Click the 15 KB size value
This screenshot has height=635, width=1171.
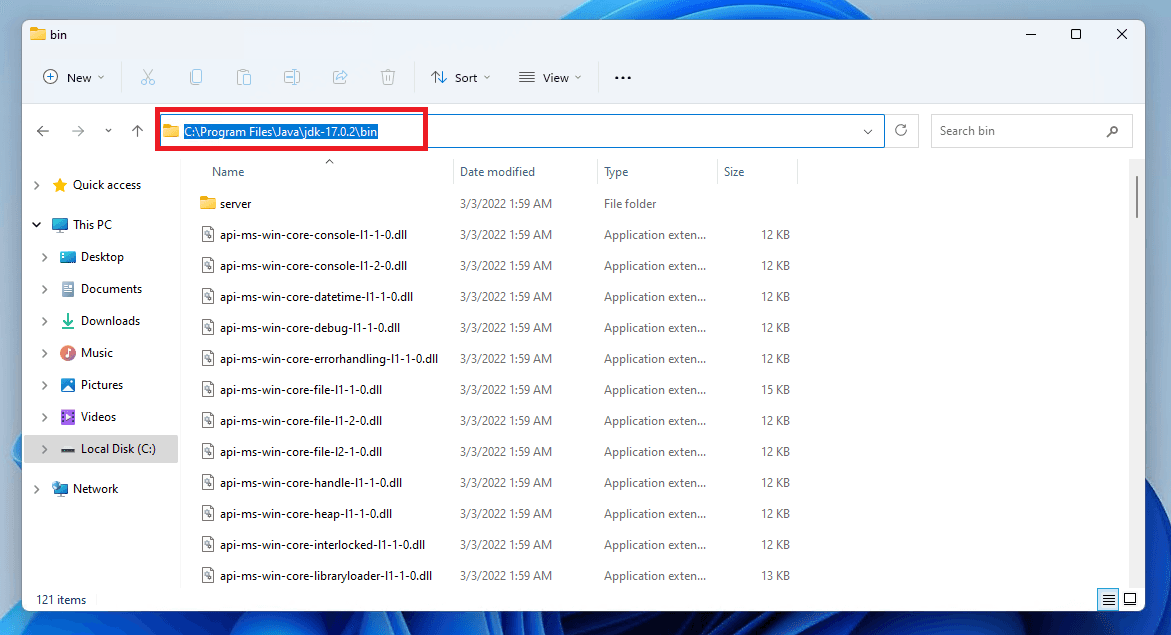[x=775, y=390]
